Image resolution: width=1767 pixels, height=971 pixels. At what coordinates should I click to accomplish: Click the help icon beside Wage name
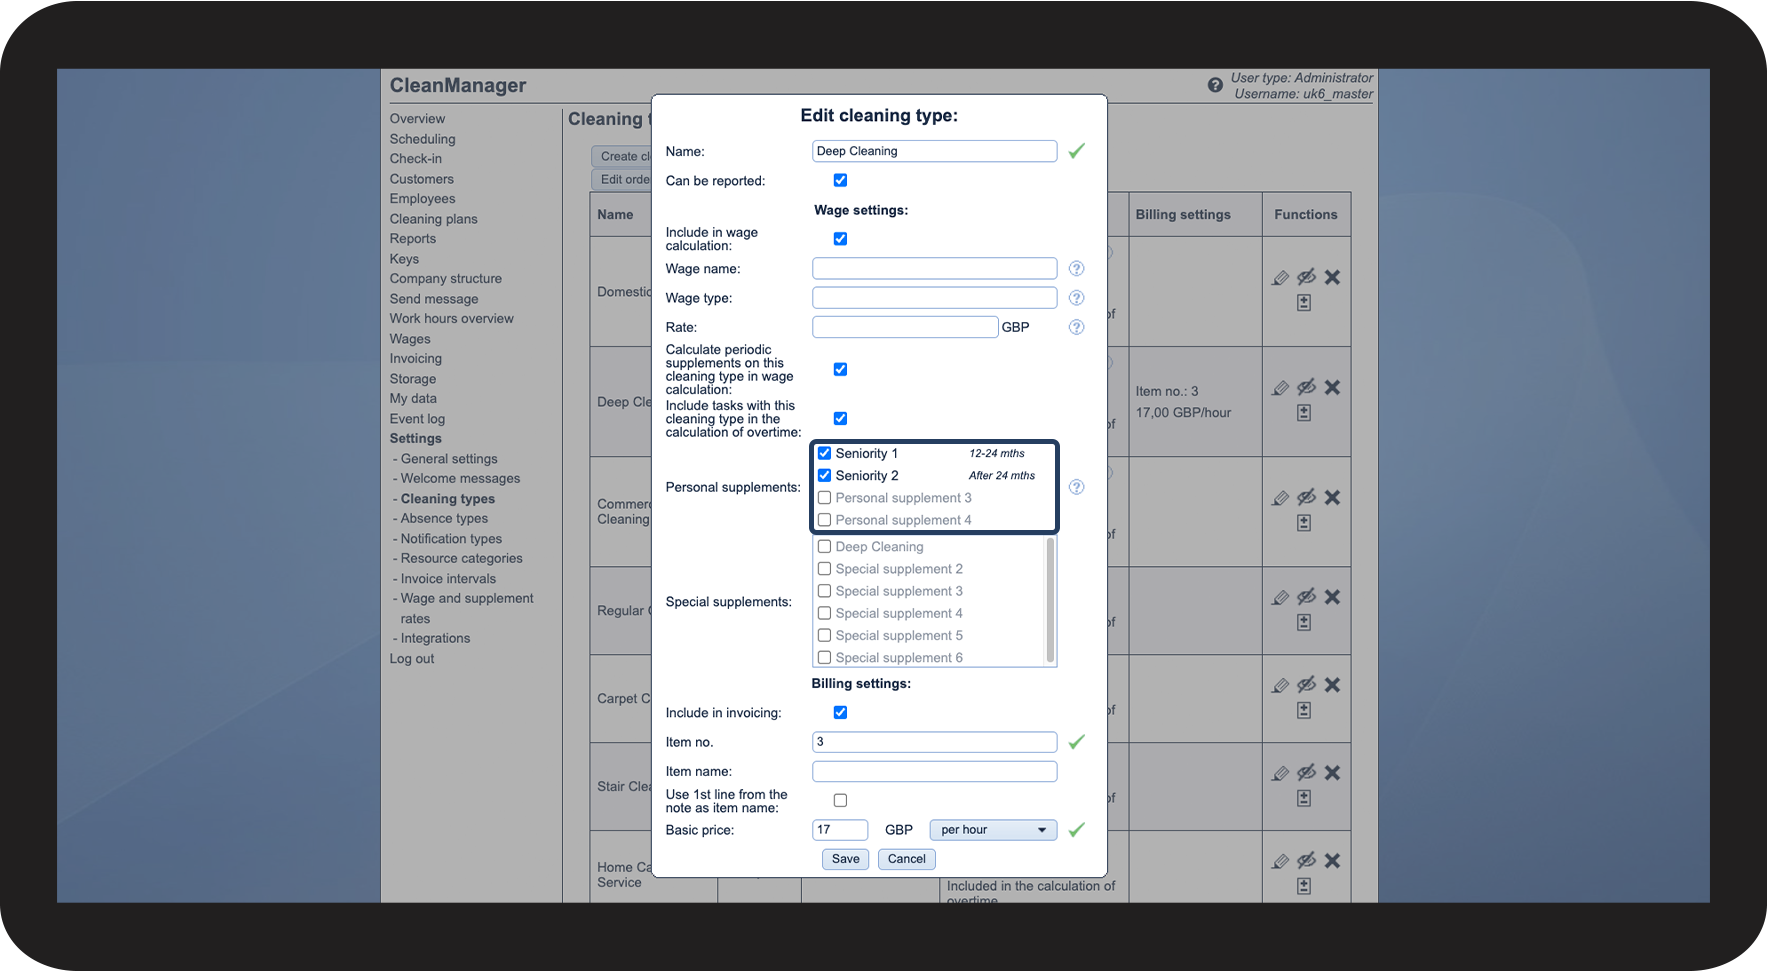pos(1076,269)
